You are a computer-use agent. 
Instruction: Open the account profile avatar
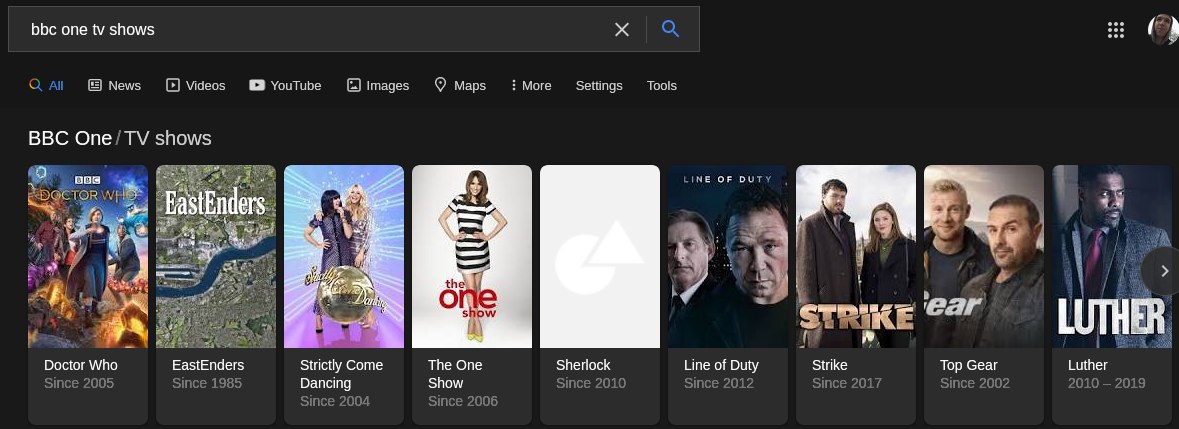pos(1163,29)
